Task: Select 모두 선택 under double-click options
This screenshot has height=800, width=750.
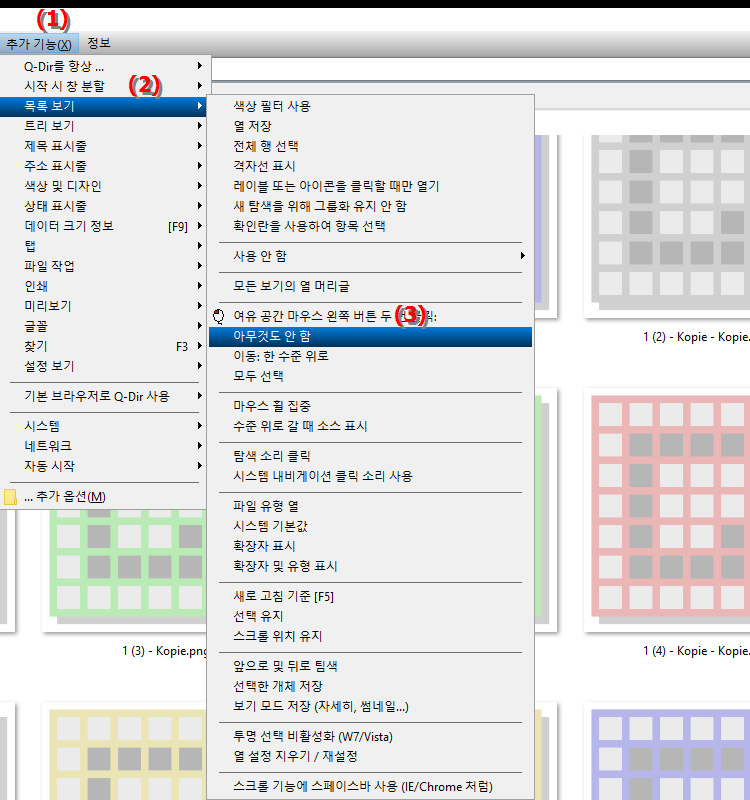Action: click(x=370, y=376)
